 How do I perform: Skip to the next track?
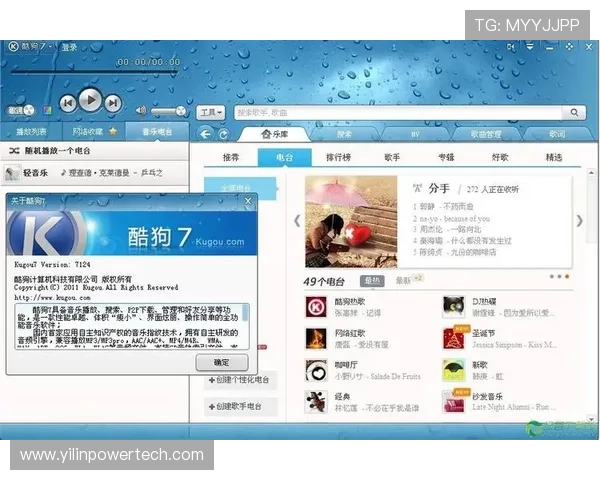point(113,103)
